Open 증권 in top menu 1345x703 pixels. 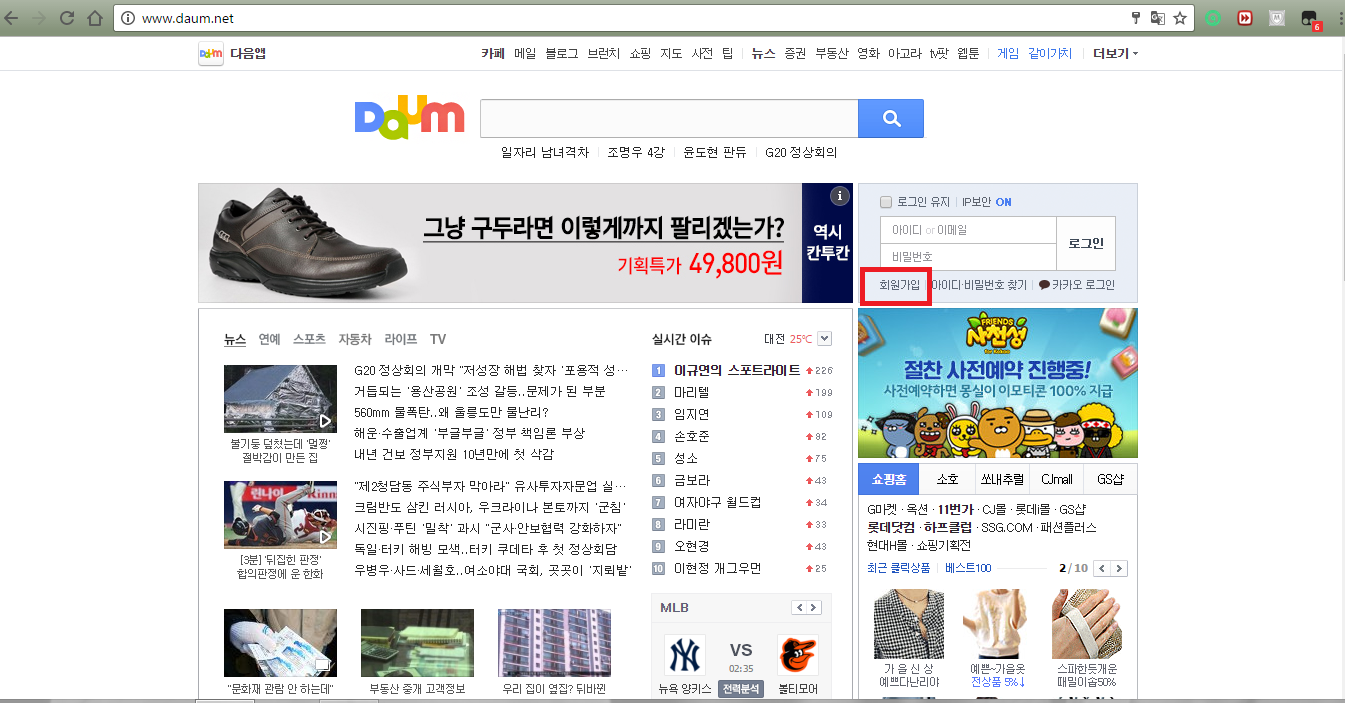coord(795,53)
